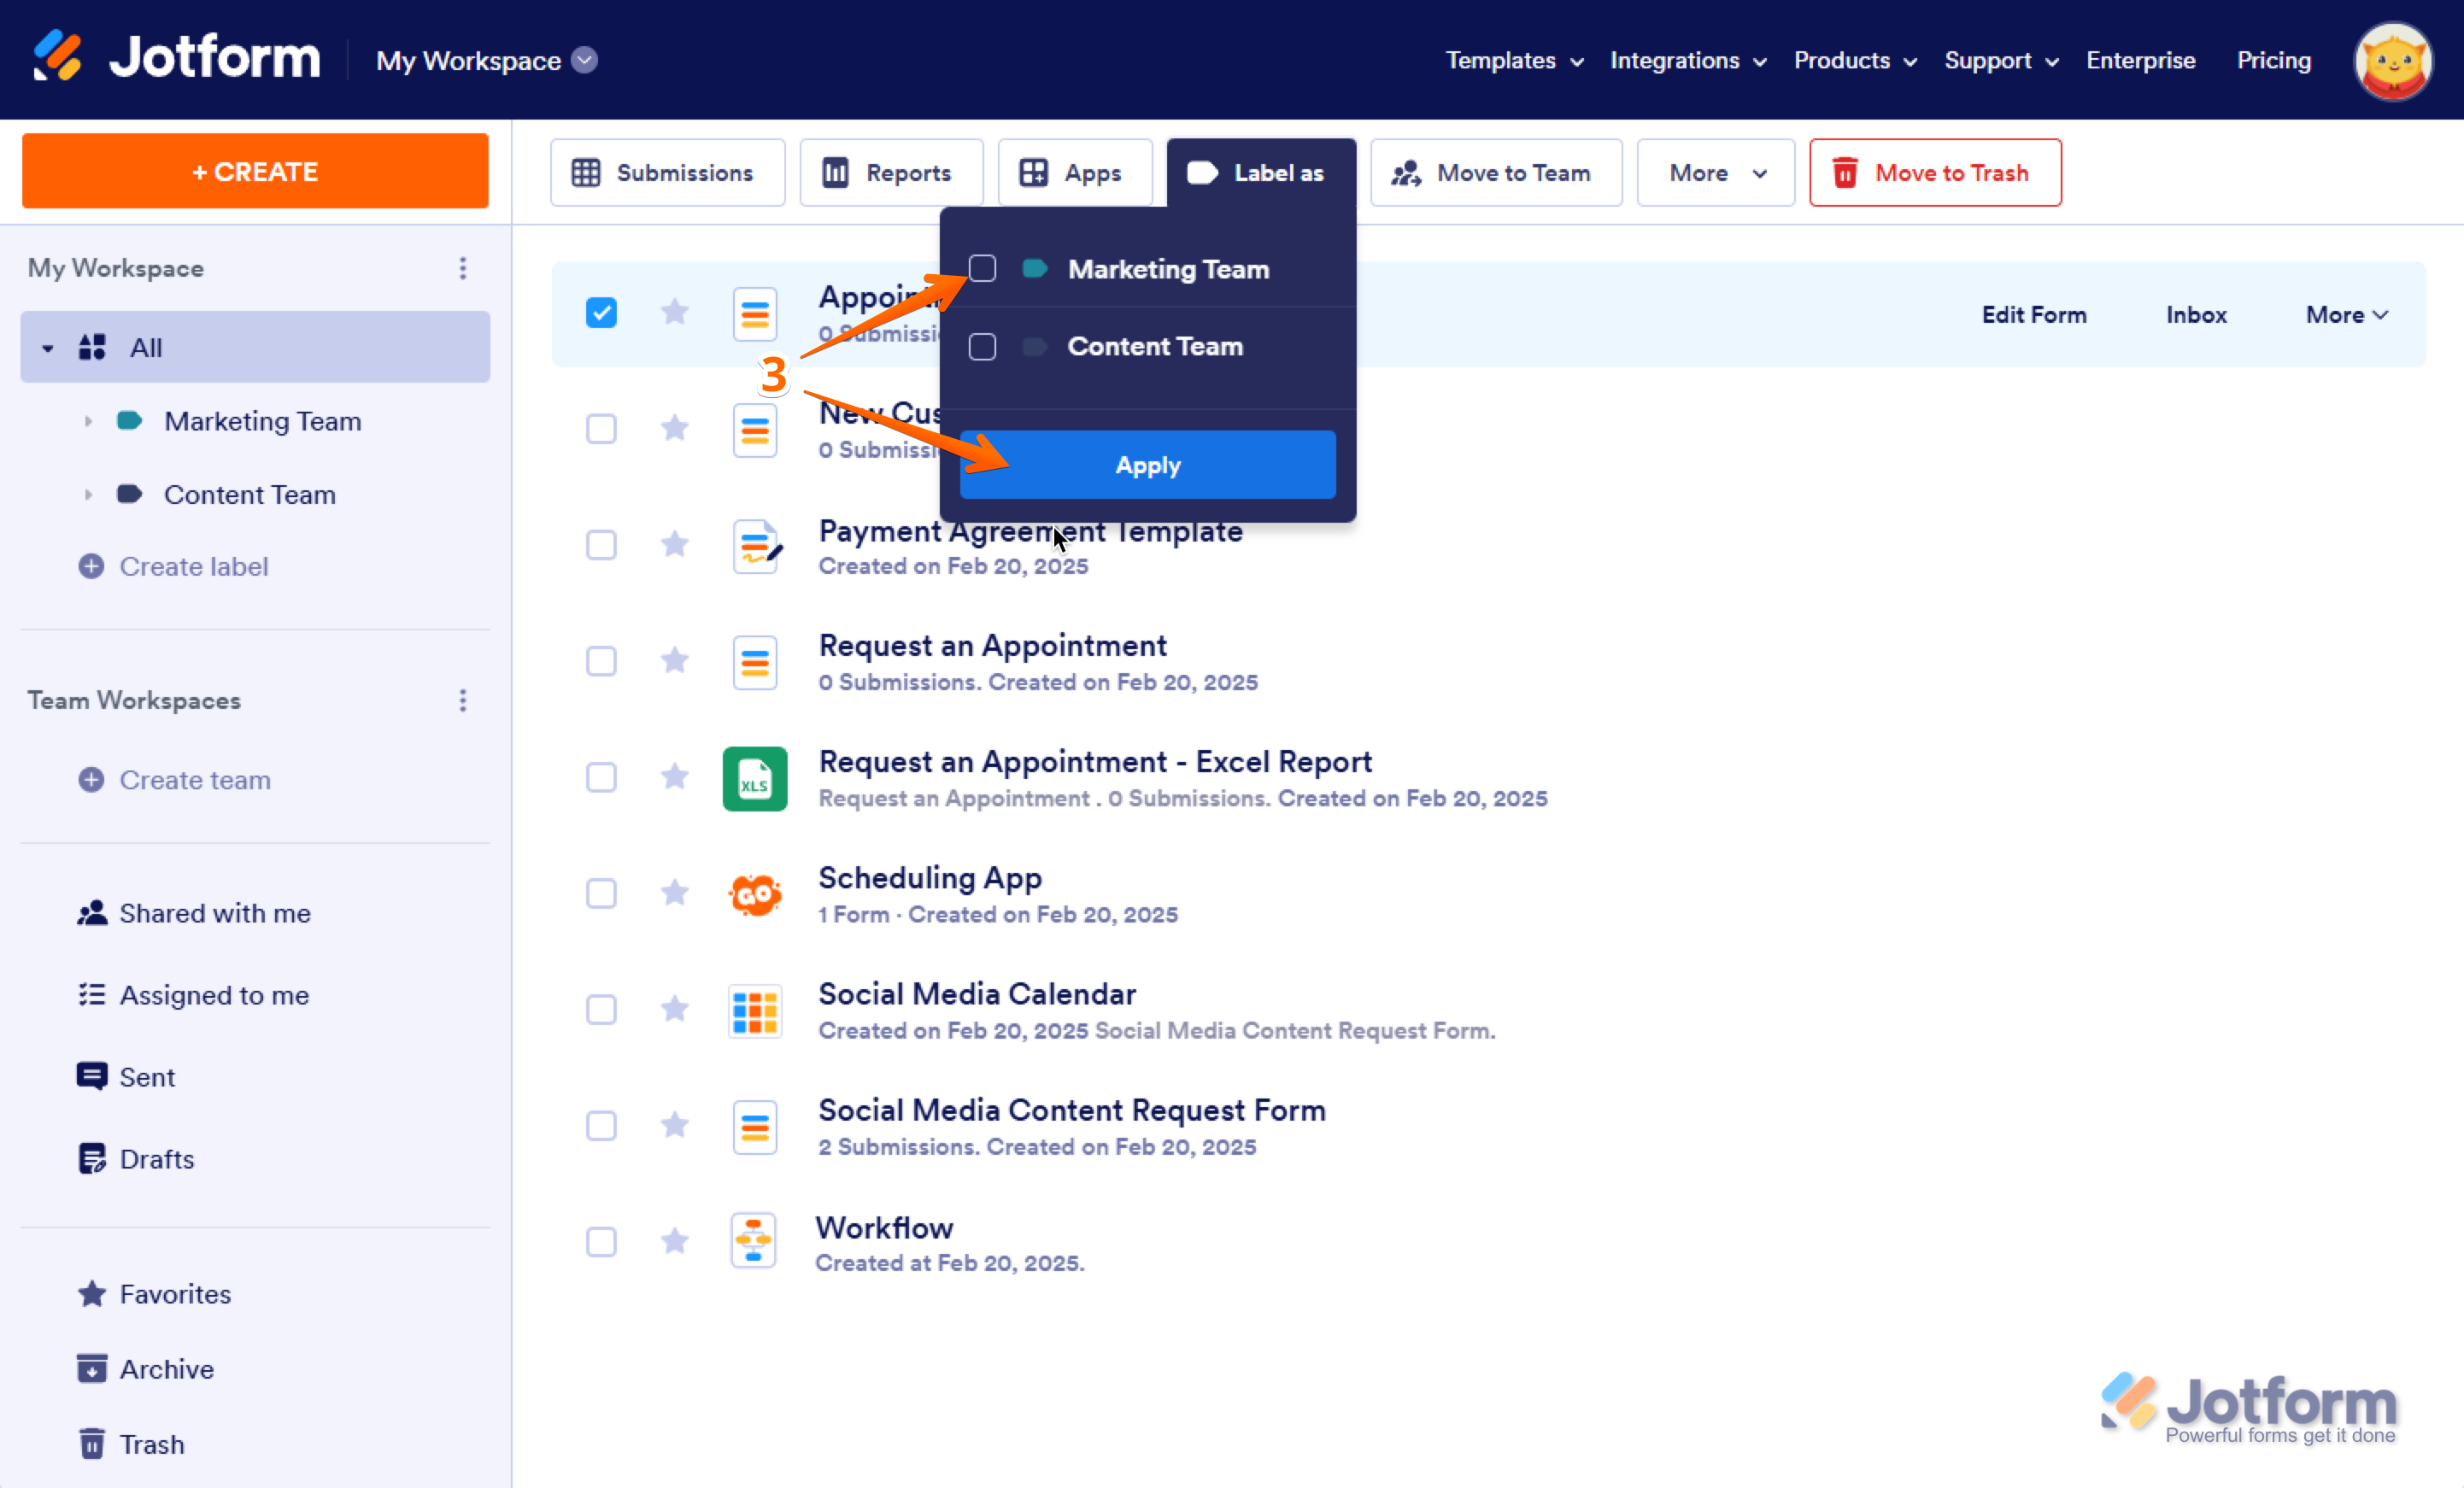Check the Content Team label checkbox

point(982,346)
